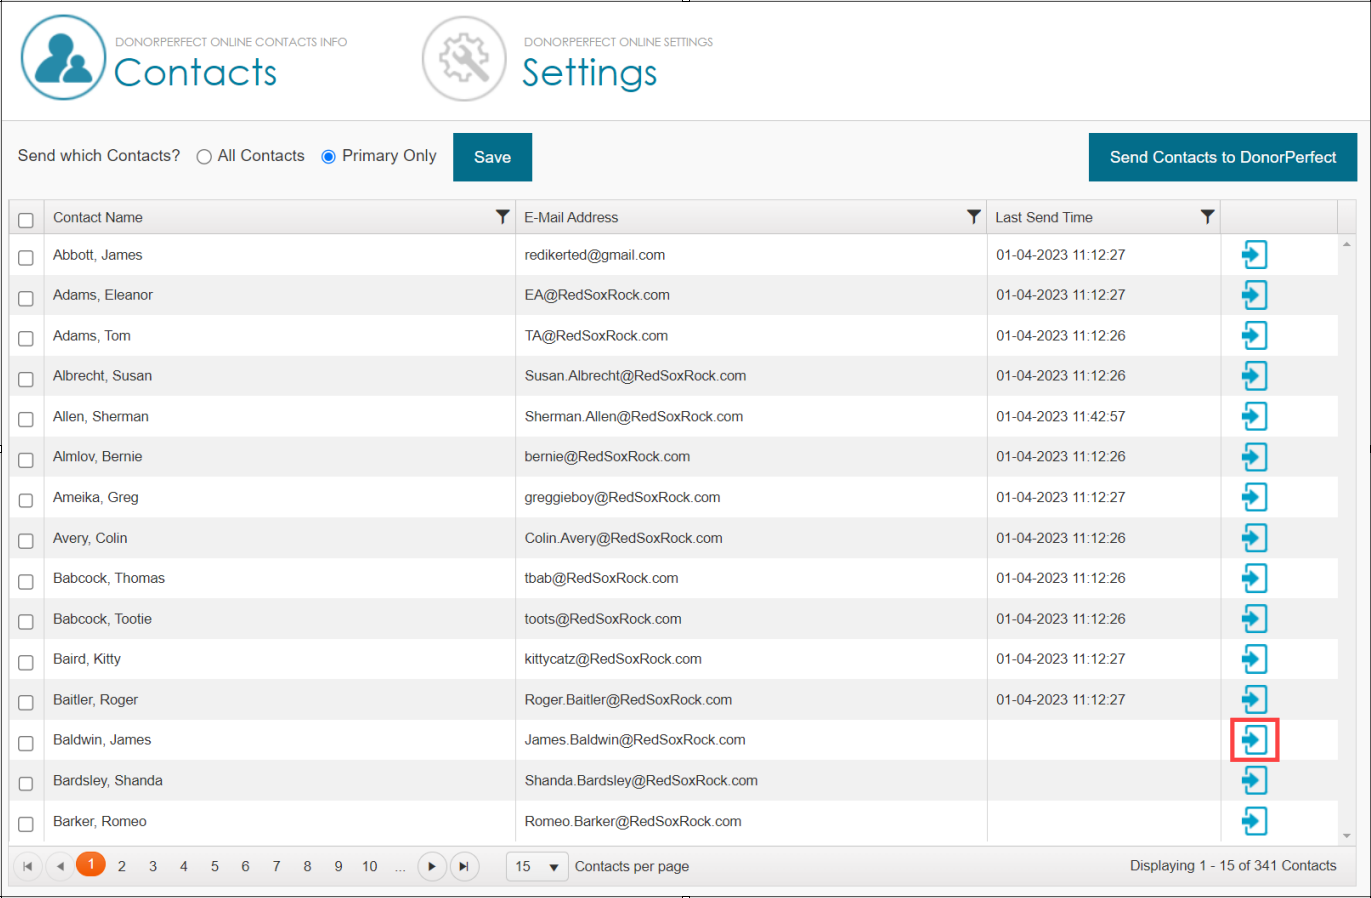Check the box for Avery, Colin

tap(26, 541)
